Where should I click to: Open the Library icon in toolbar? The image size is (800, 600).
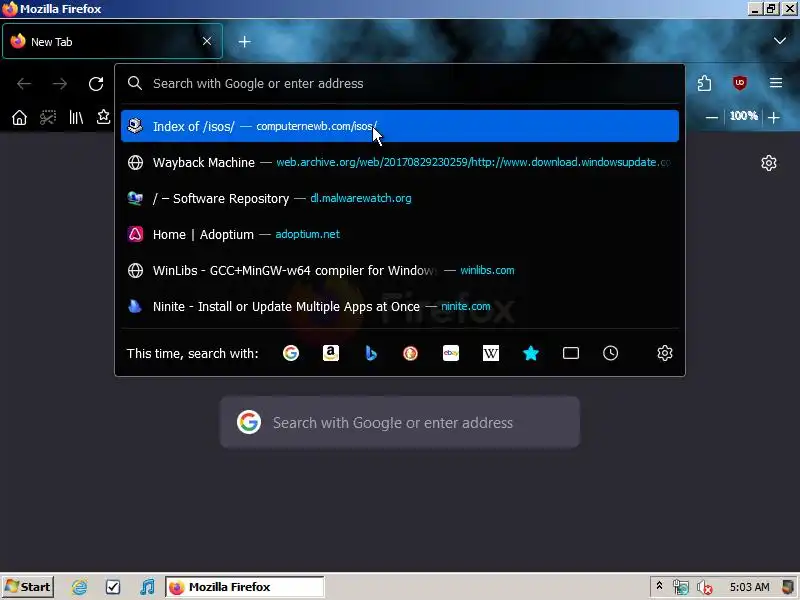coord(76,117)
